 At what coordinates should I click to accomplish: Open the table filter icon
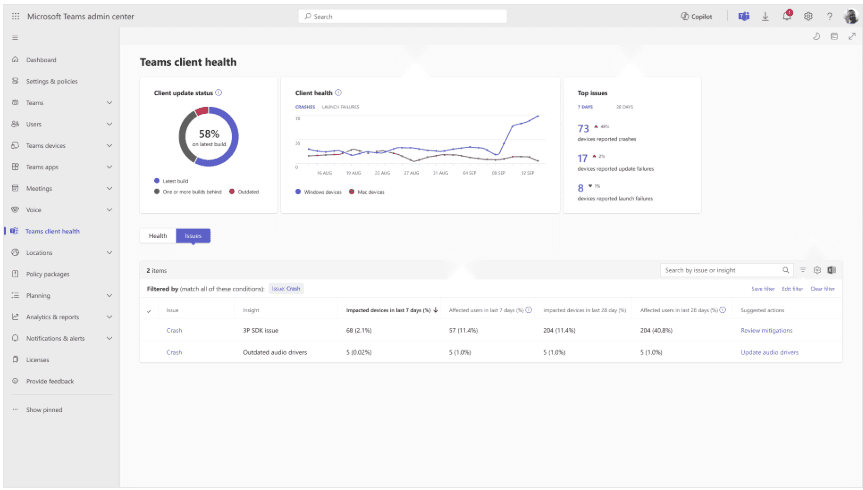(x=803, y=270)
